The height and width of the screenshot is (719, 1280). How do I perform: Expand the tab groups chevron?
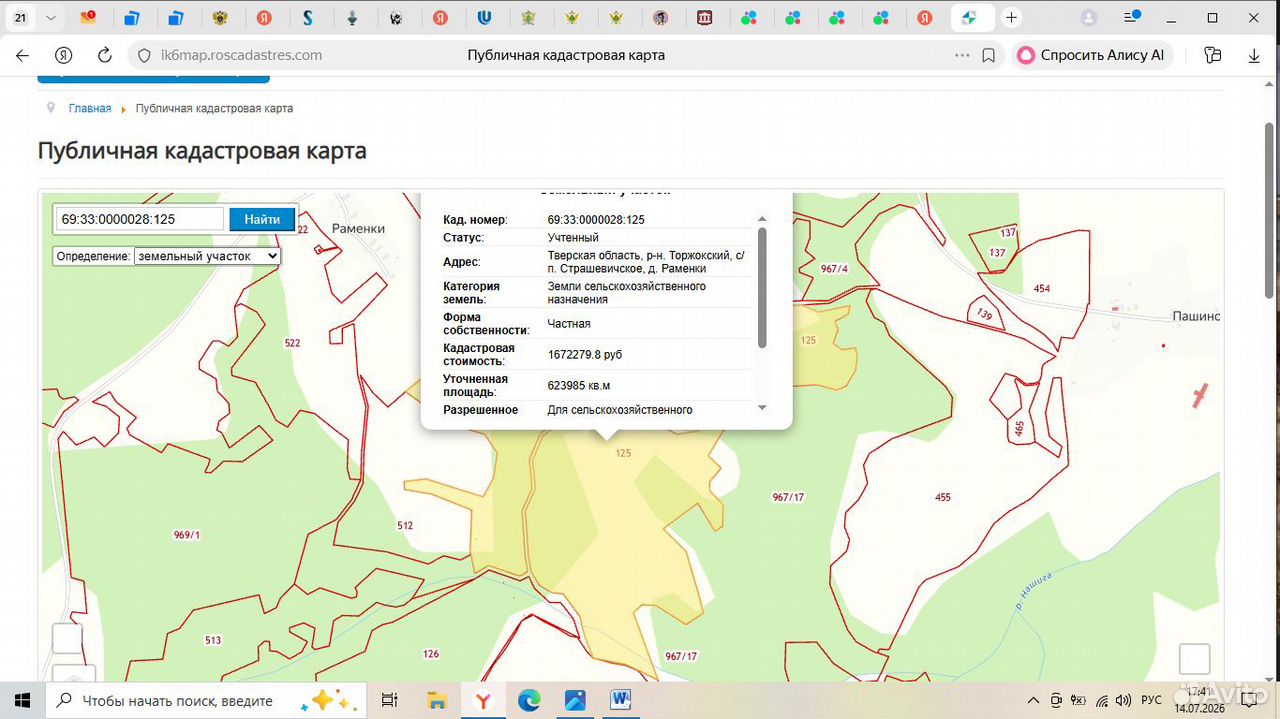coord(50,17)
